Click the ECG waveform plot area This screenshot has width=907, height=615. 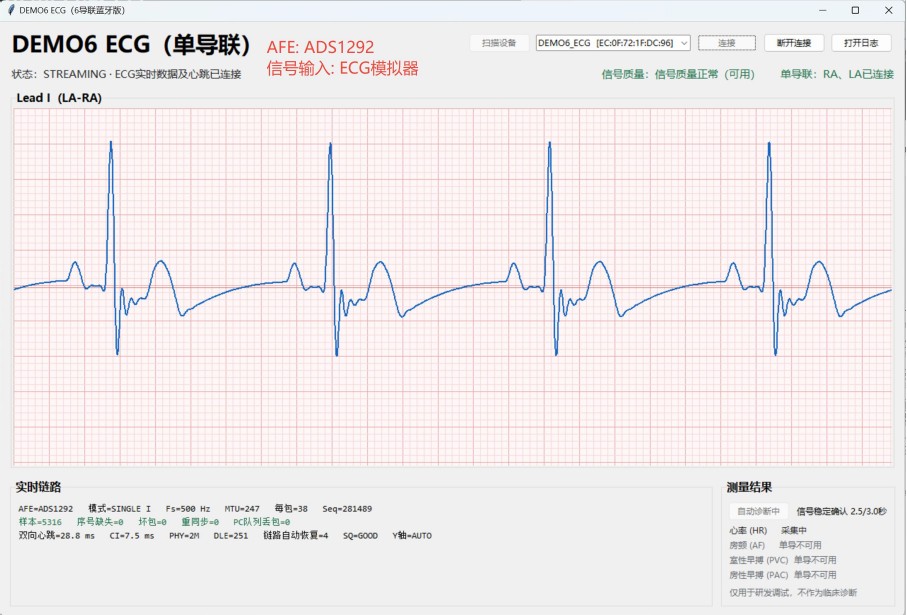(x=452, y=286)
